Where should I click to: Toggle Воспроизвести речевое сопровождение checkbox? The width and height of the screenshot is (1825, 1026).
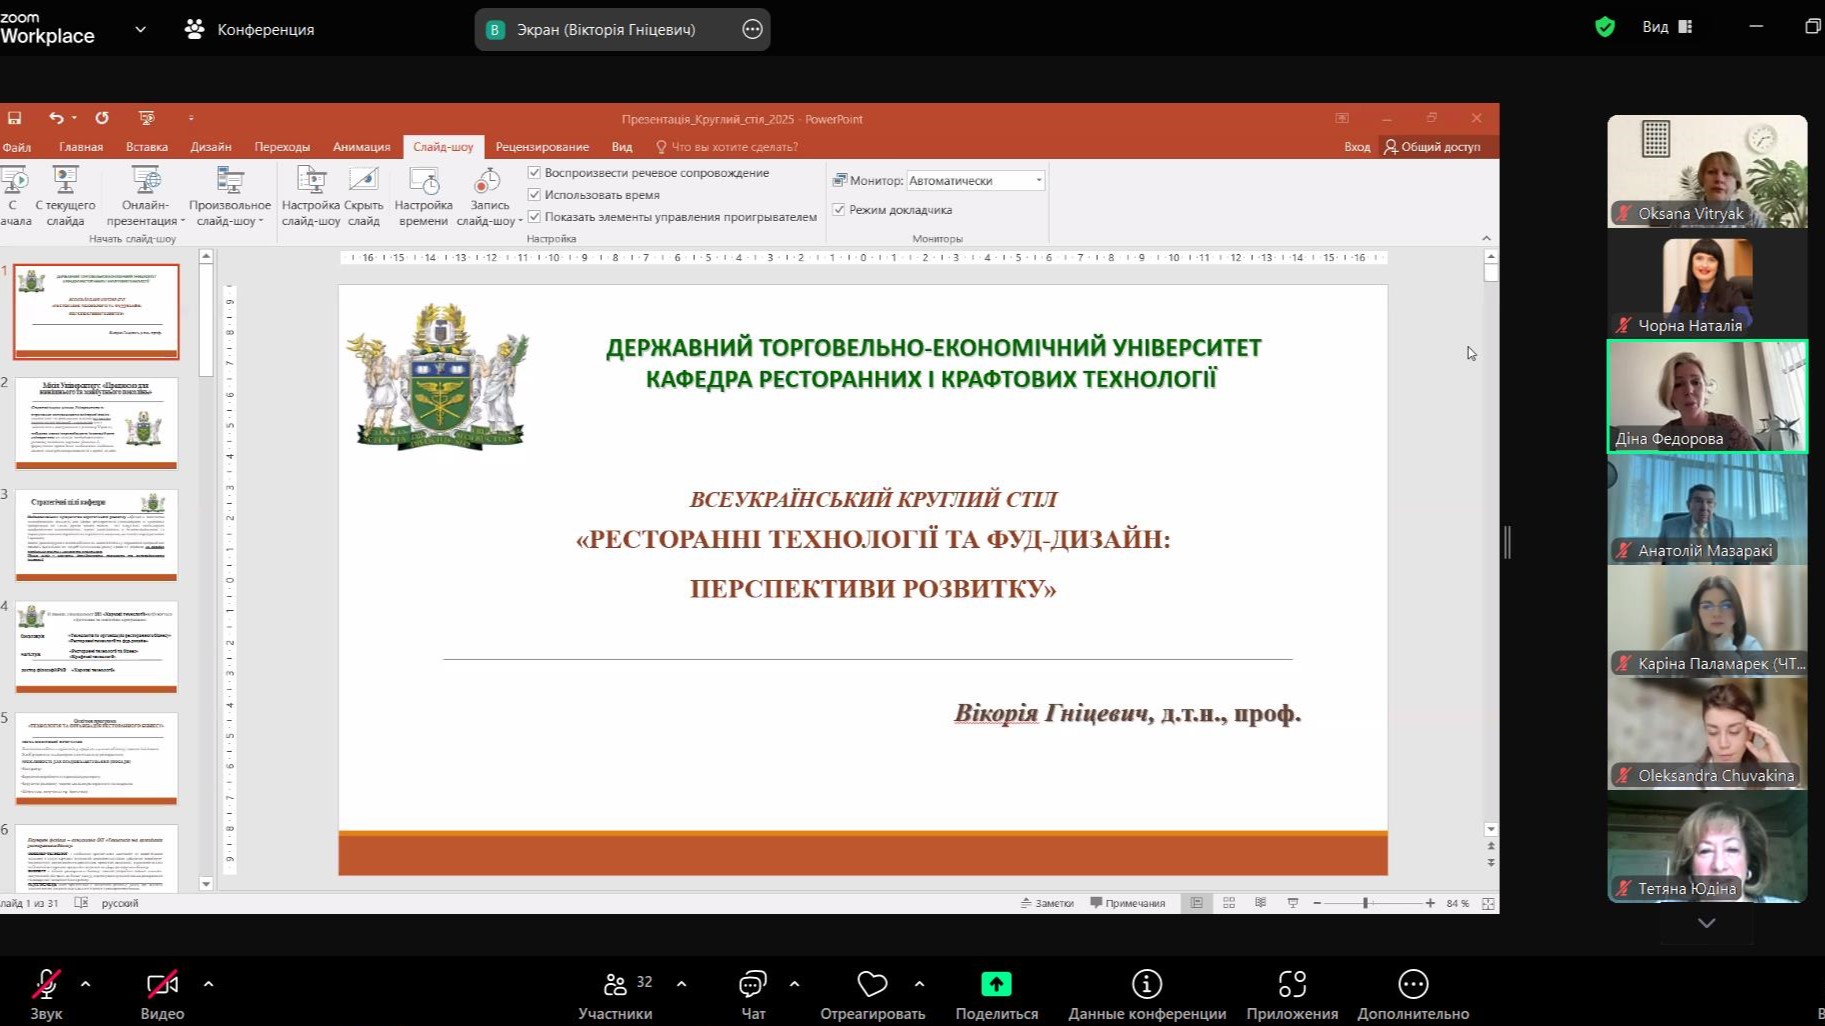pos(535,173)
